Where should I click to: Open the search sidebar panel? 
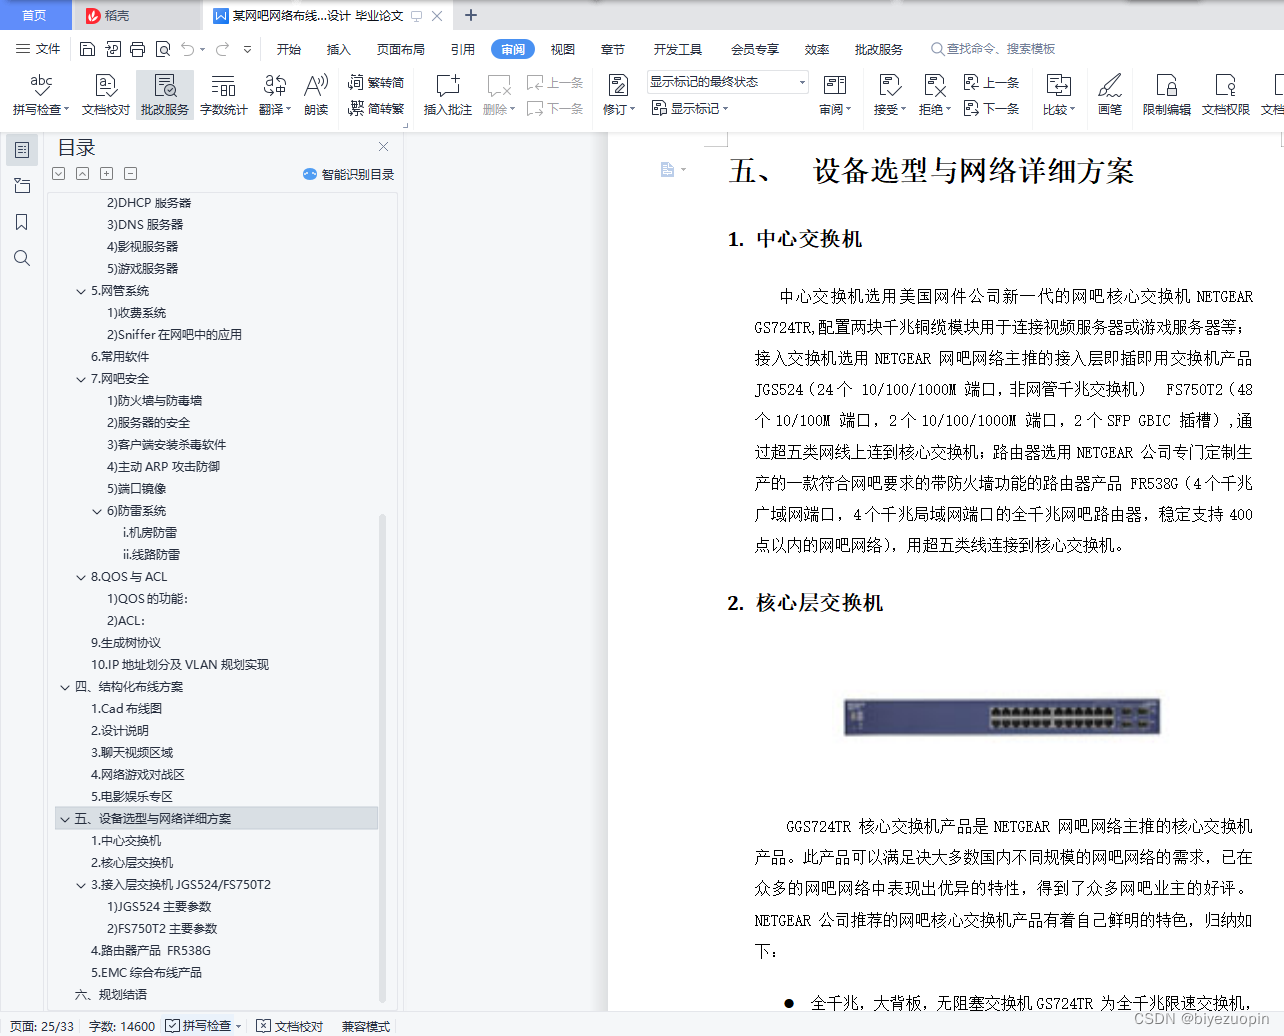click(x=21, y=258)
